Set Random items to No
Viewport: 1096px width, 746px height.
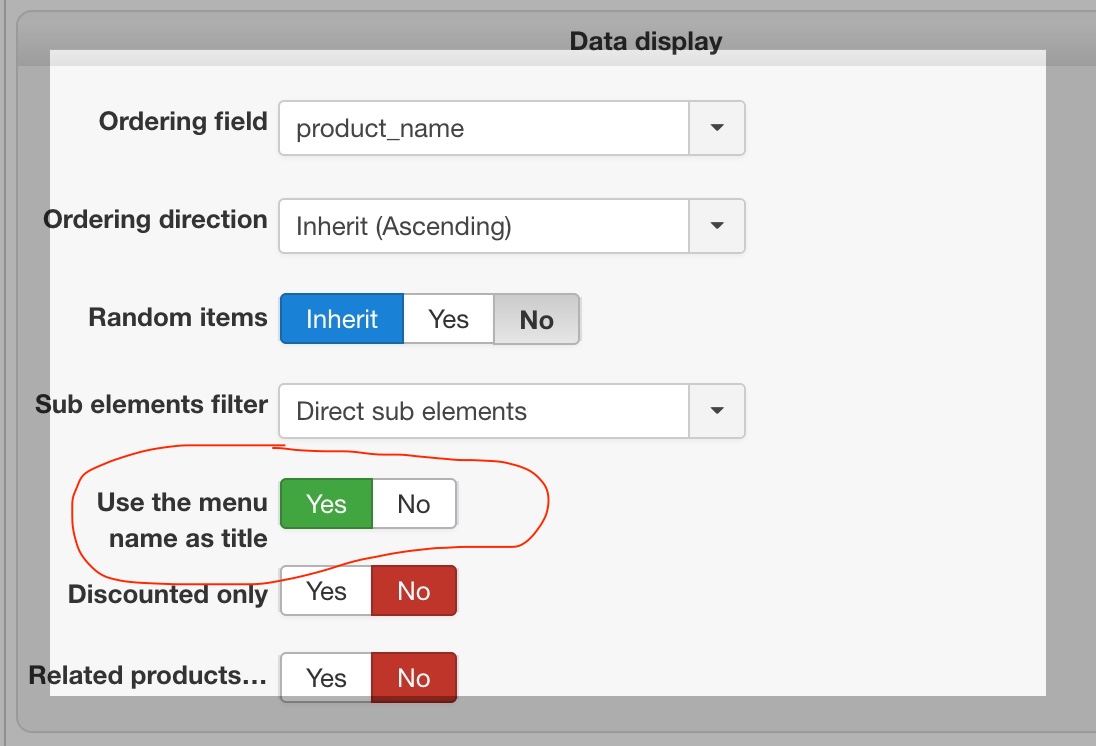coord(537,319)
